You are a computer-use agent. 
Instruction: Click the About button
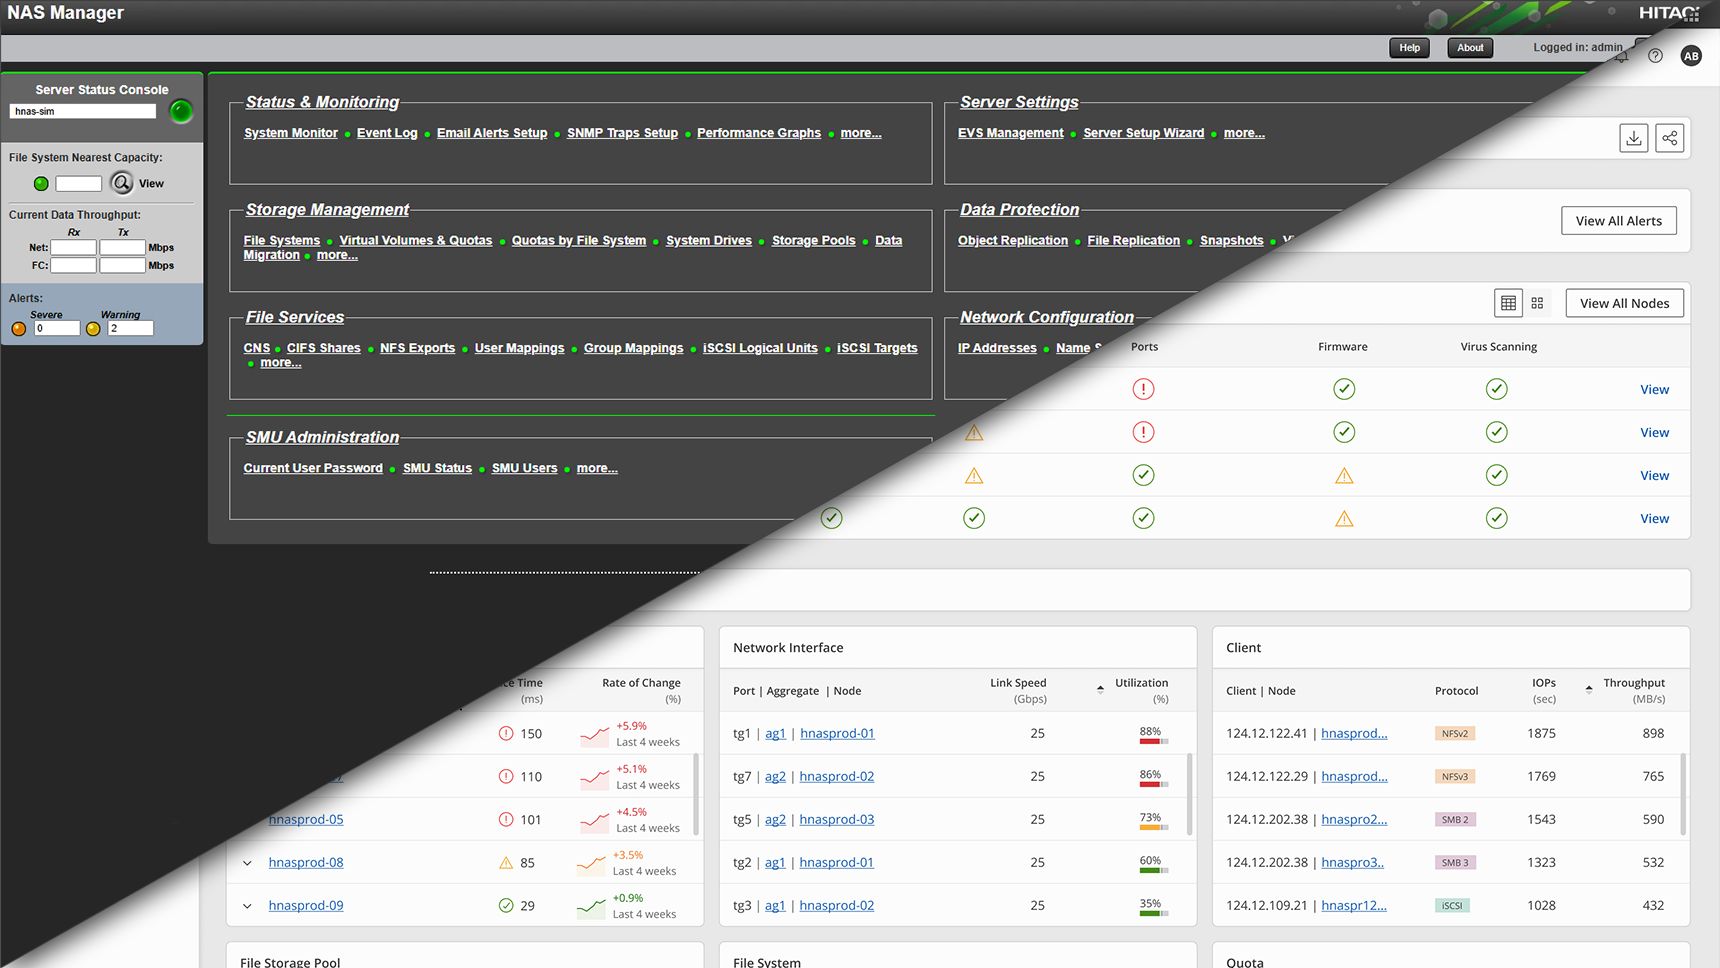click(1470, 48)
